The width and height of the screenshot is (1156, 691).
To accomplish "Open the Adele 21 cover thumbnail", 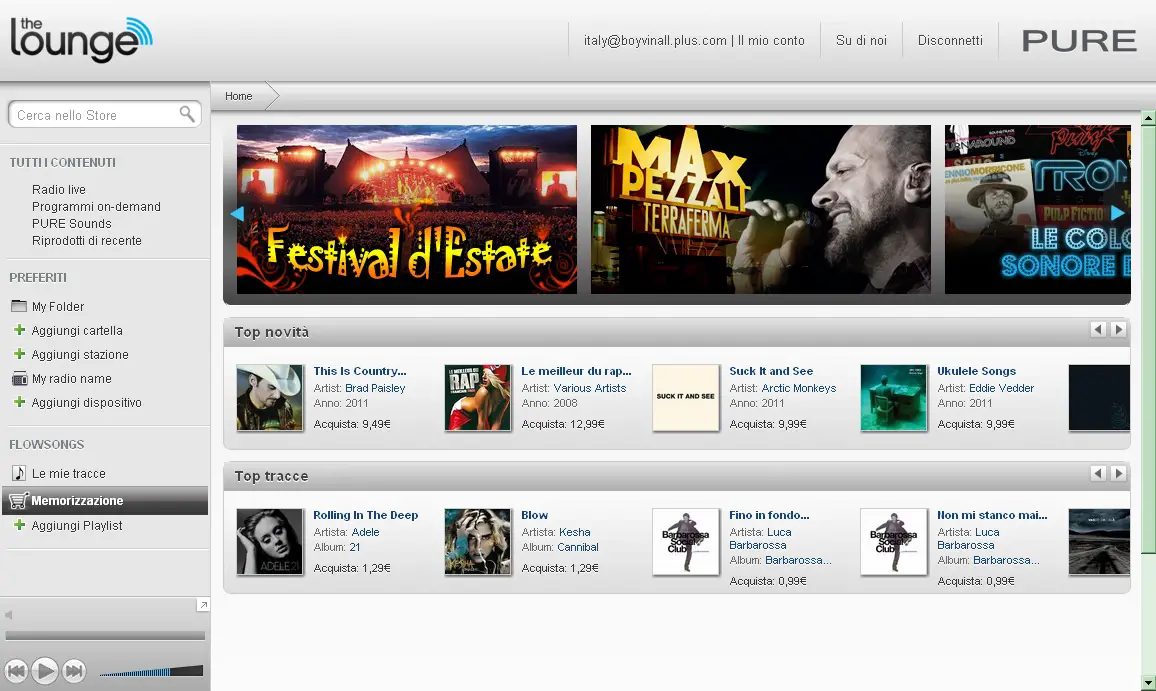I will pos(270,541).
